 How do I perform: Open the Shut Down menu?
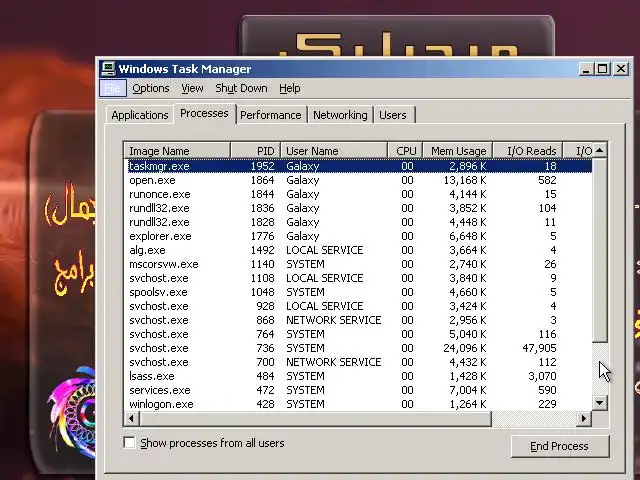pos(241,88)
